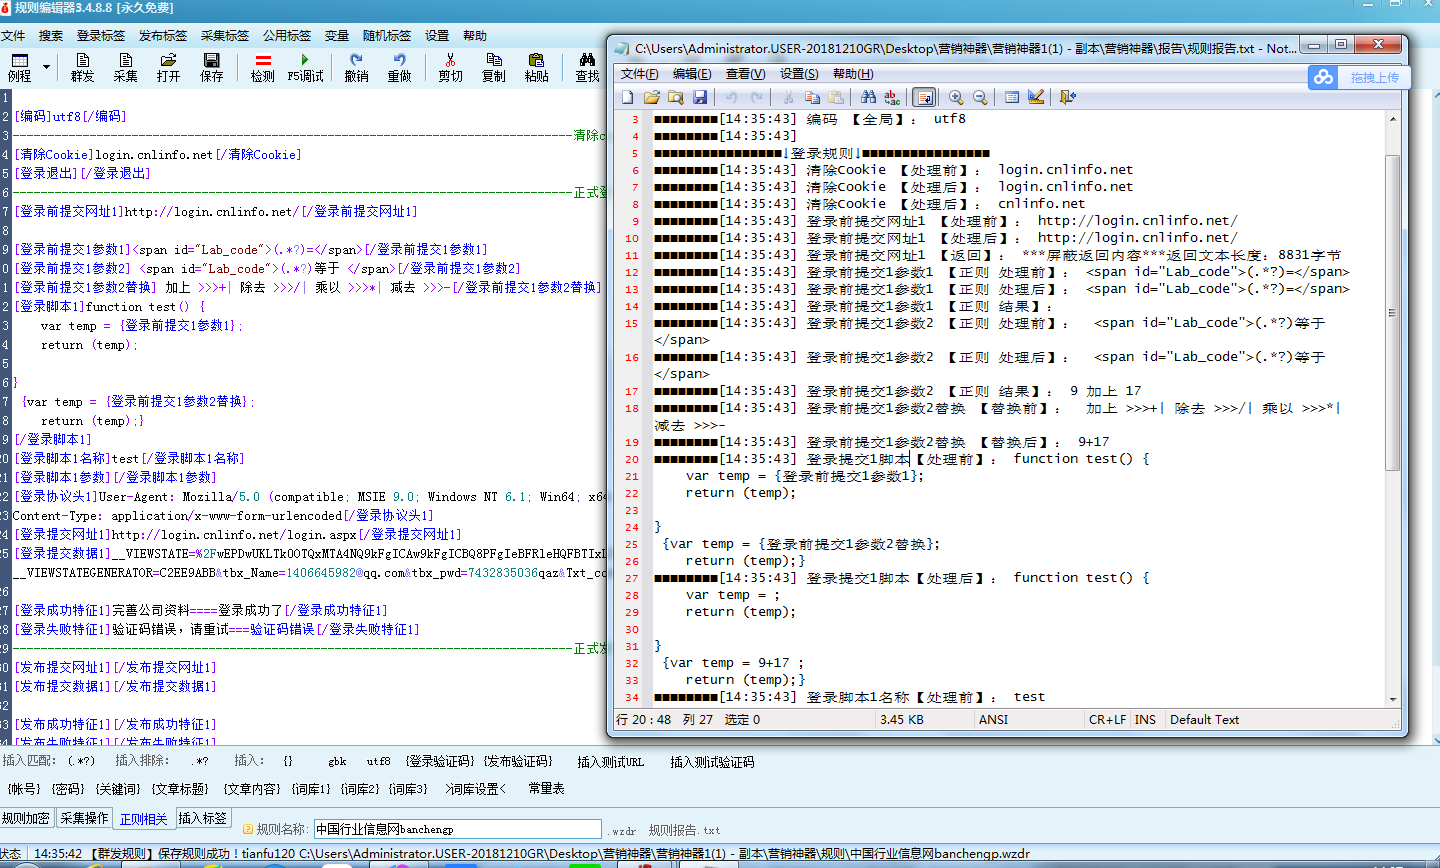Switch to the 插入标签 tab
The image size is (1440, 868).
(203, 818)
